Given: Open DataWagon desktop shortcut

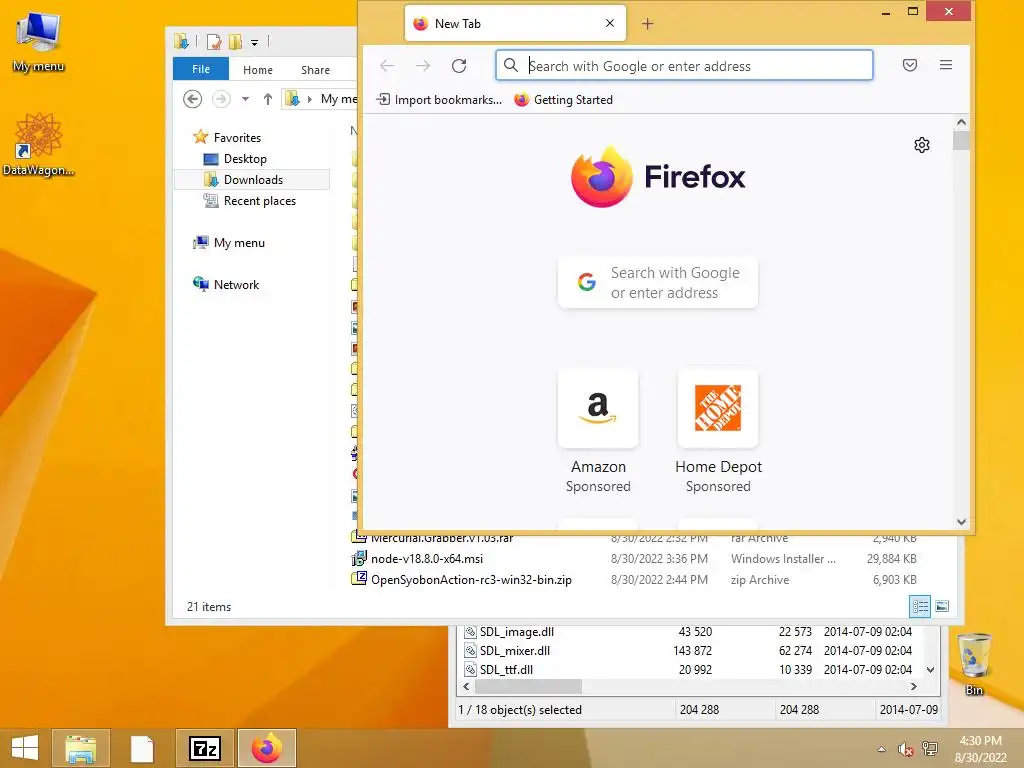Looking at the screenshot, I should coord(39,144).
